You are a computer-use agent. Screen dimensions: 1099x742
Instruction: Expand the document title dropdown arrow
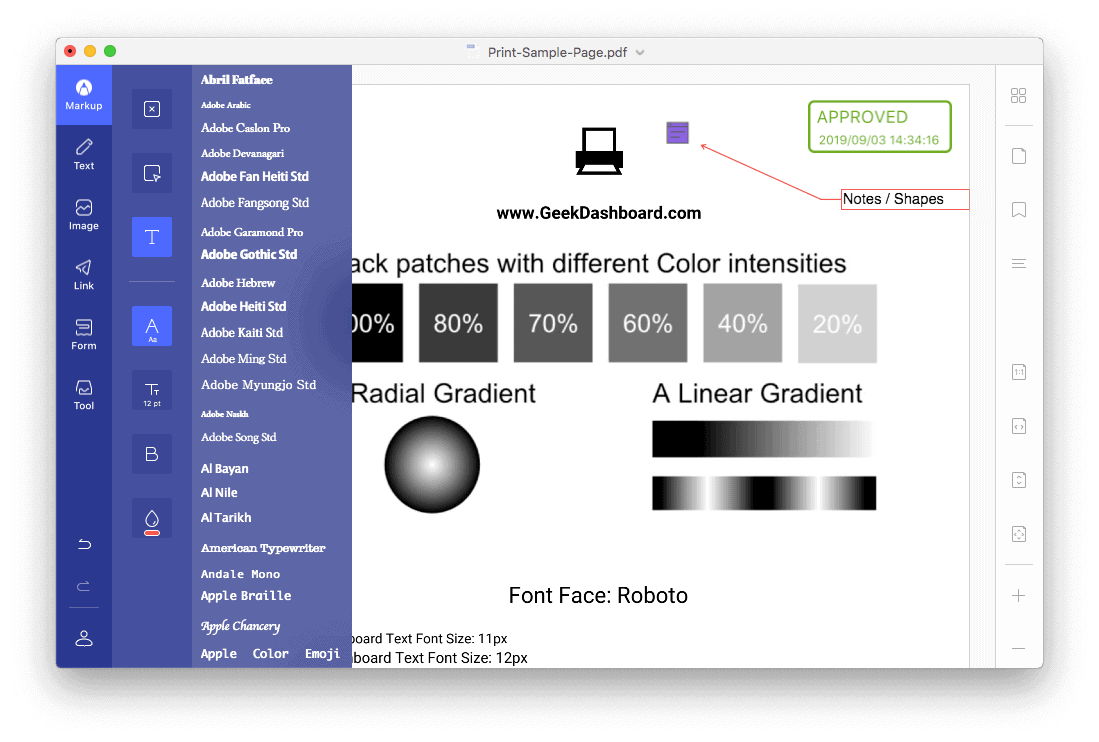coord(639,52)
